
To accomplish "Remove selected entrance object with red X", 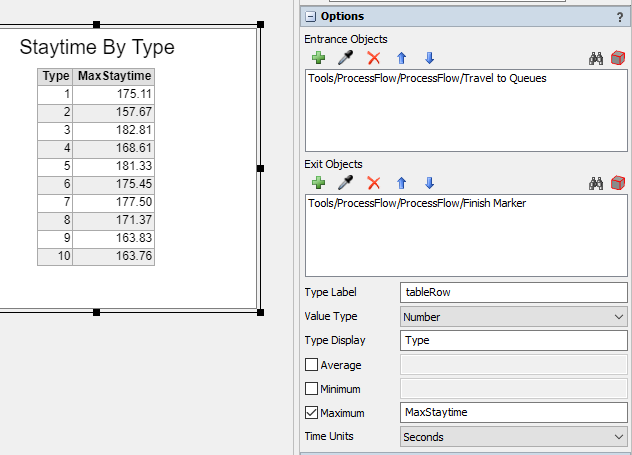I will 374,58.
